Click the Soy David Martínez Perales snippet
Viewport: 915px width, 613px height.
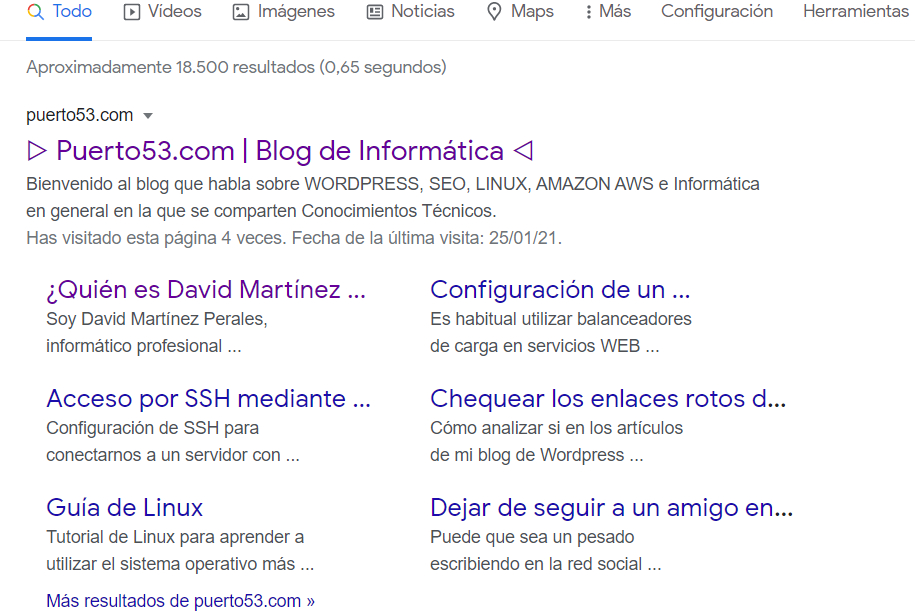156,333
